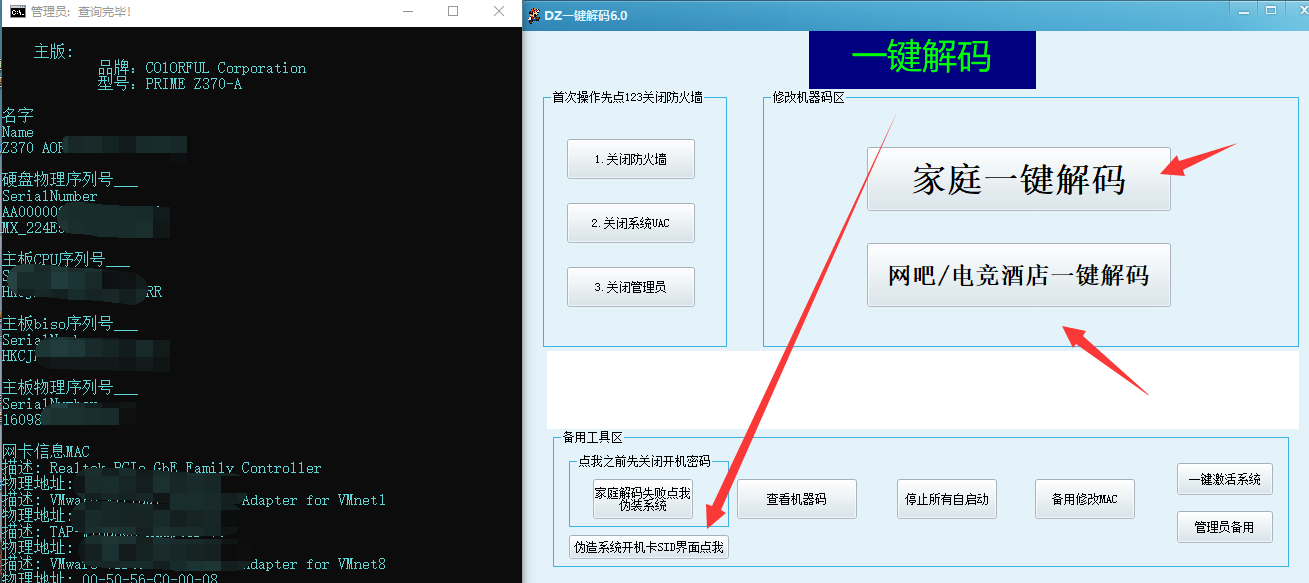Image resolution: width=1309 pixels, height=583 pixels.
Task: Click the DZ app icon in title bar
Action: [533, 14]
